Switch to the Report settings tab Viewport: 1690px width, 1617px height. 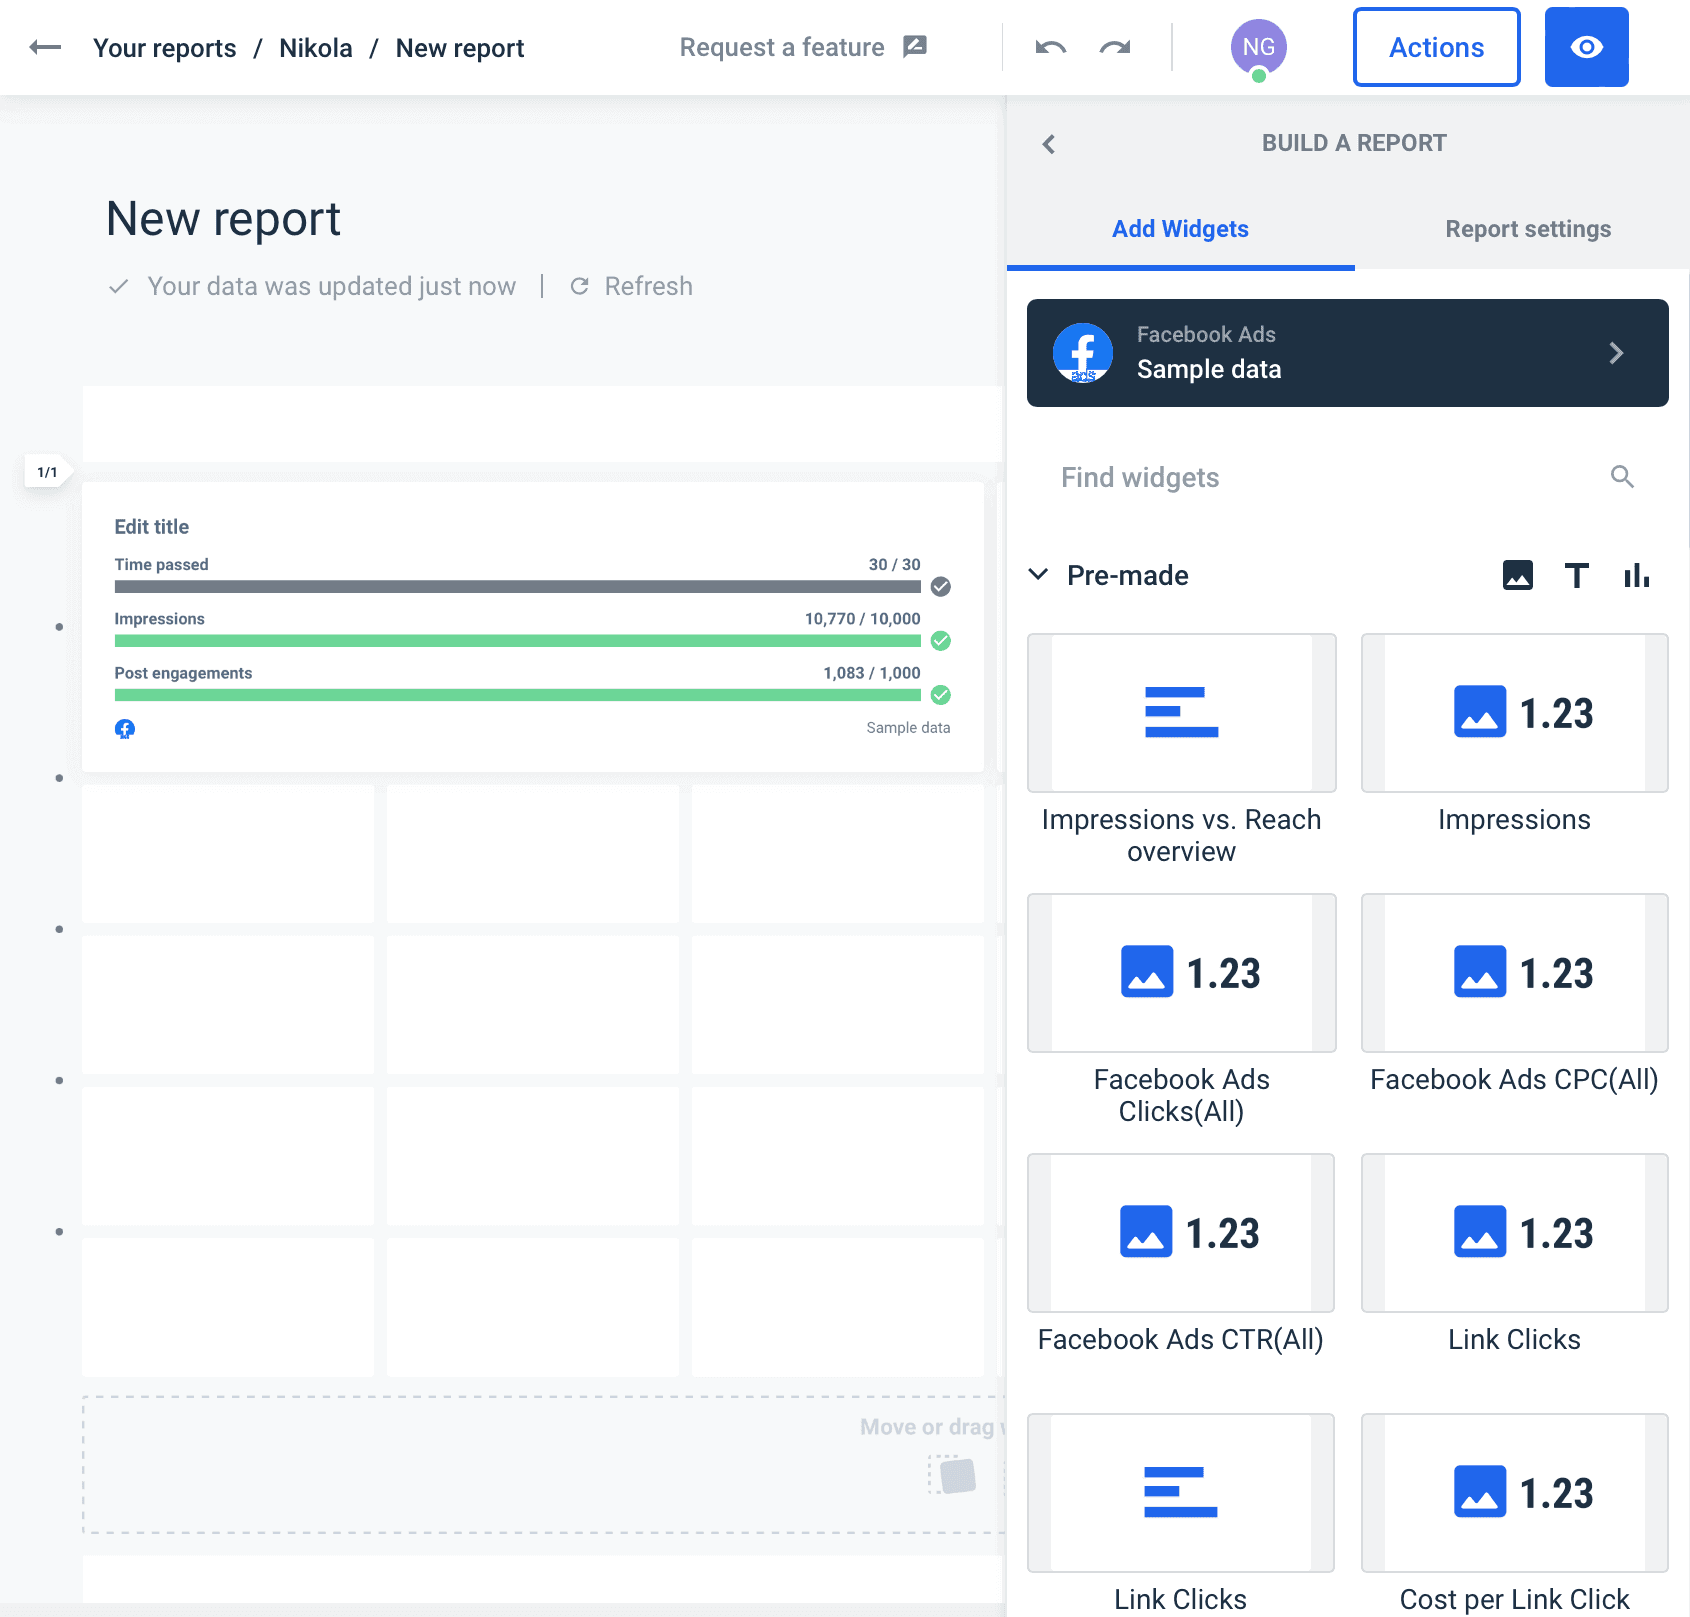(1527, 229)
